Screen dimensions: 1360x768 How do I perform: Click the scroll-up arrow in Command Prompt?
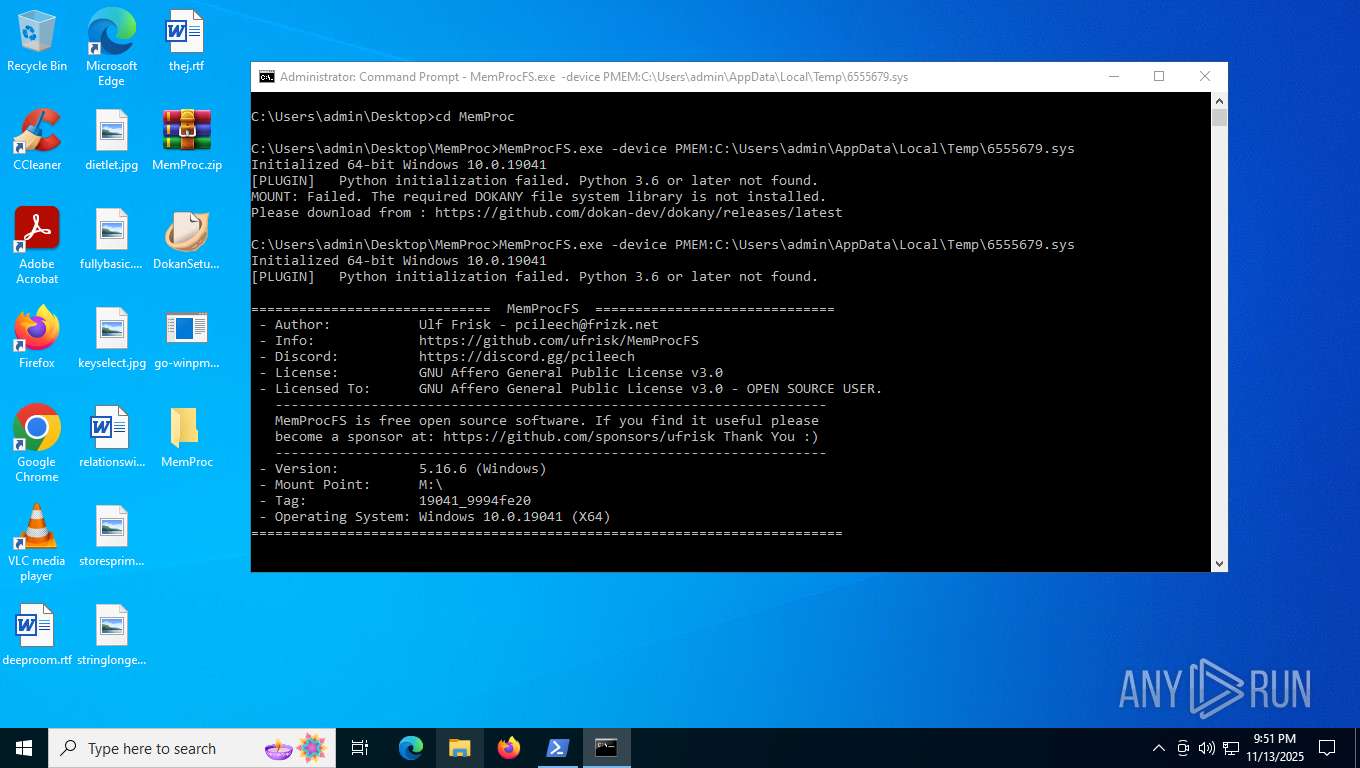pyautogui.click(x=1219, y=101)
